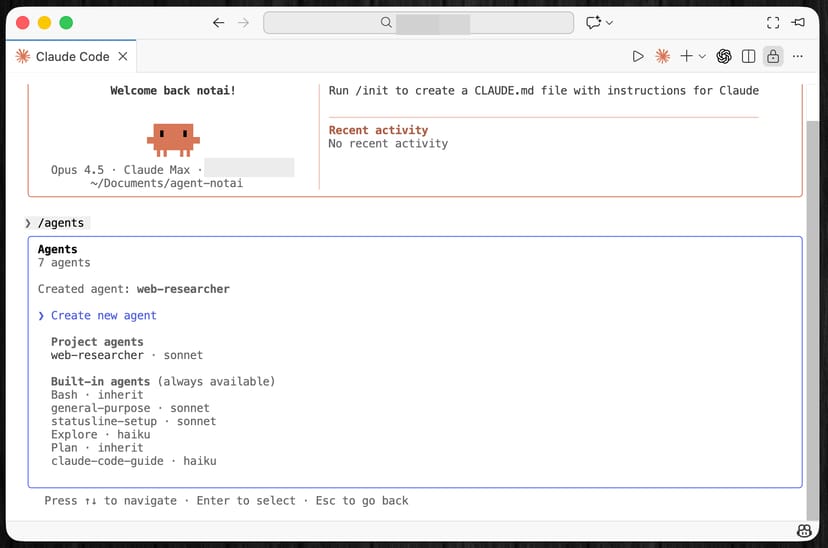Viewport: 828px width, 548px height.
Task: Toggle the panel icon at far right of title bar
Action: pos(798,23)
